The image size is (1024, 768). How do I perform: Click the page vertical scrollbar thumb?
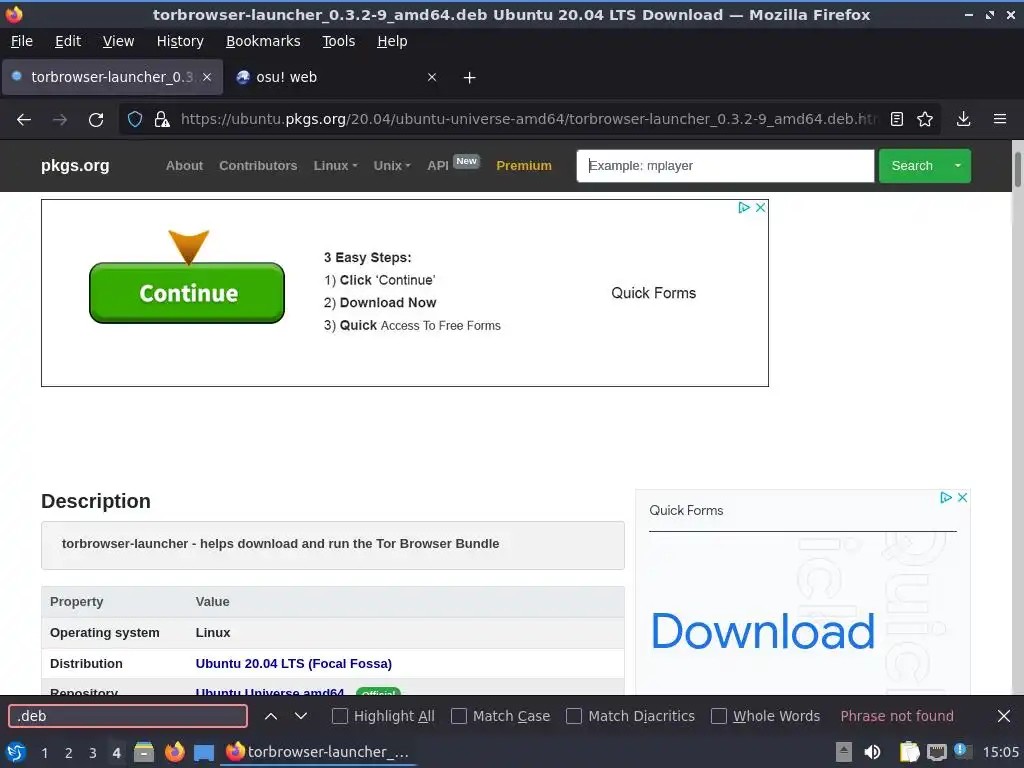[1017, 170]
